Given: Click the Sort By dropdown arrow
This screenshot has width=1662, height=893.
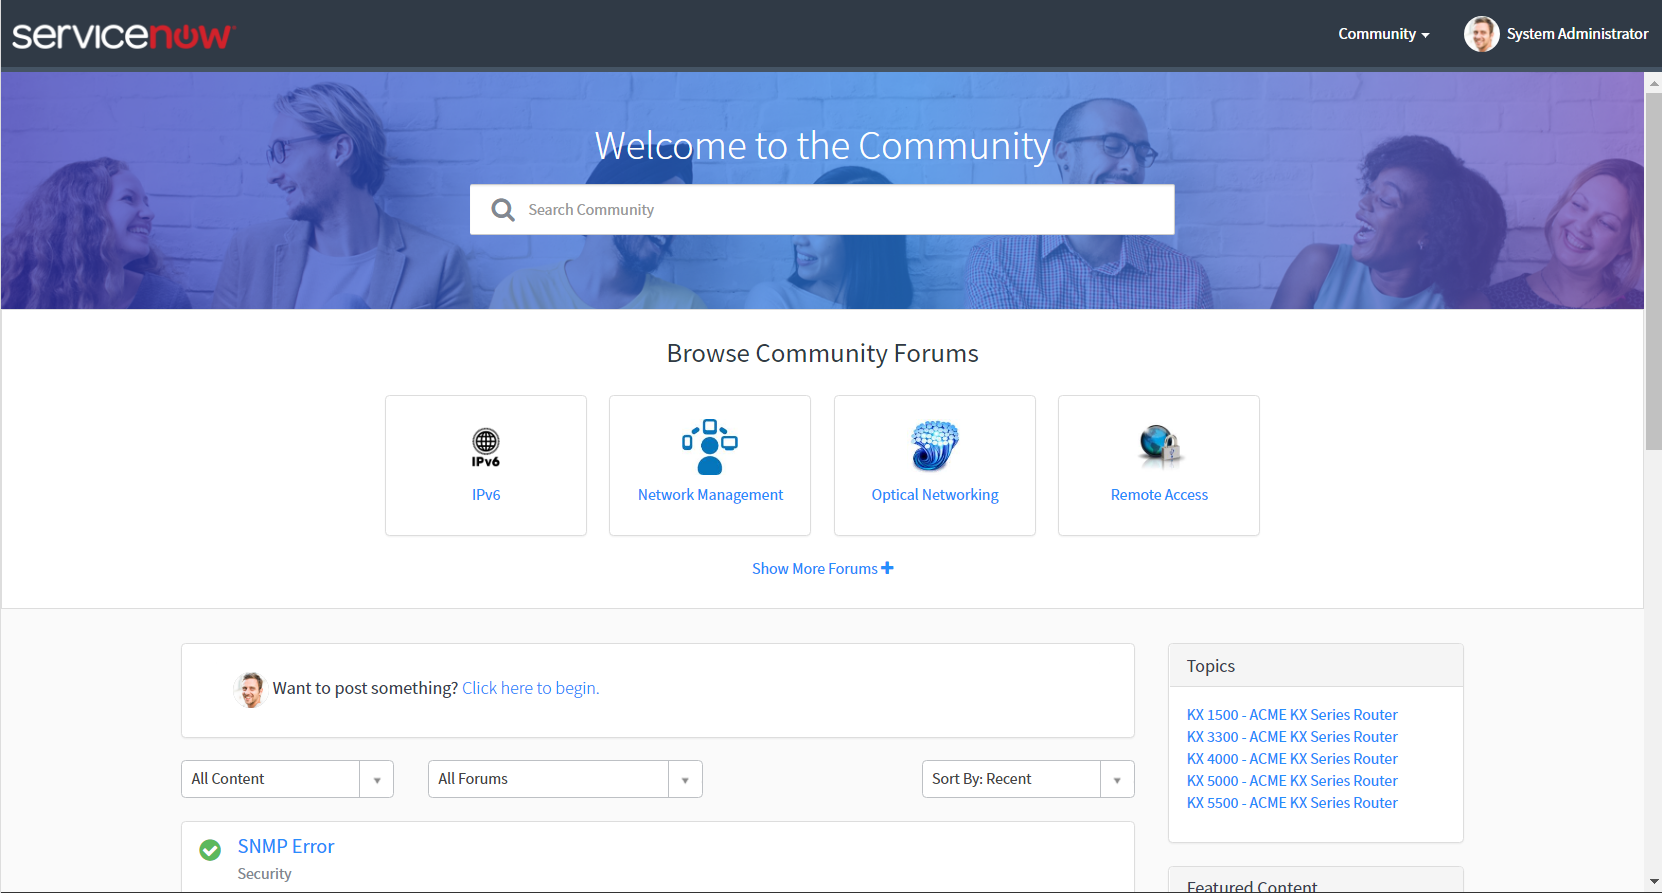Looking at the screenshot, I should [1117, 780].
